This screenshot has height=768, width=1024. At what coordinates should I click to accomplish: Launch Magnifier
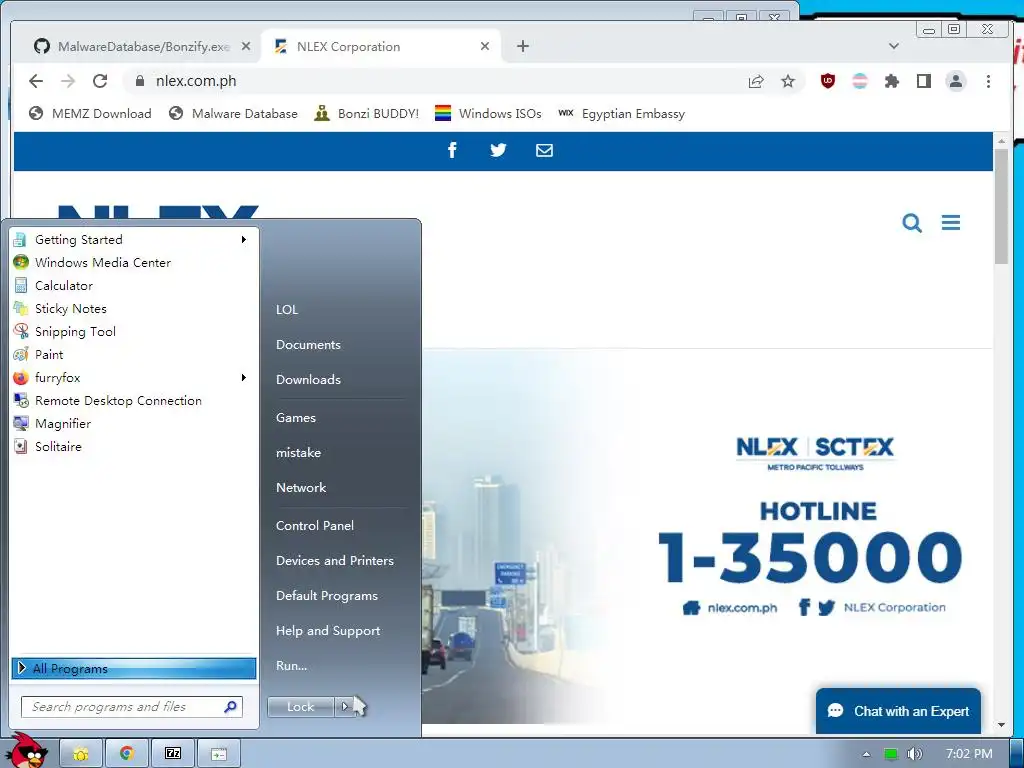click(x=134, y=423)
